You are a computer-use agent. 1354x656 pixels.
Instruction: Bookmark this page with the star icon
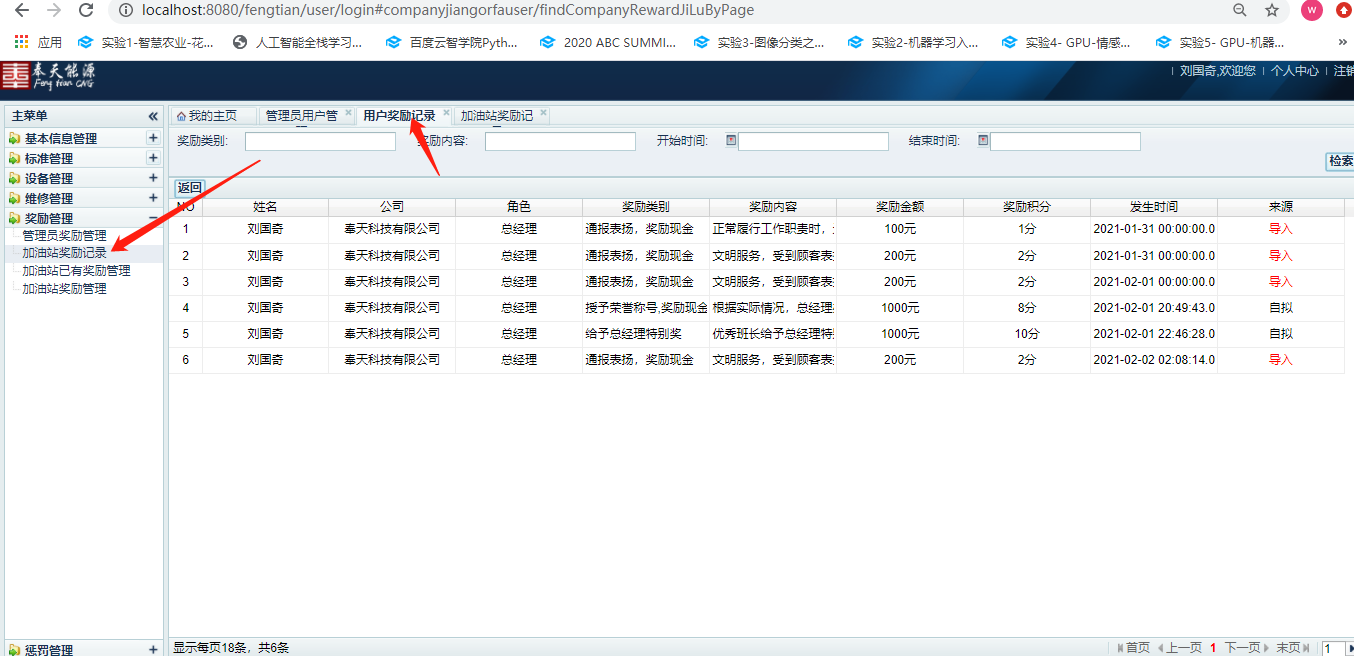1272,10
